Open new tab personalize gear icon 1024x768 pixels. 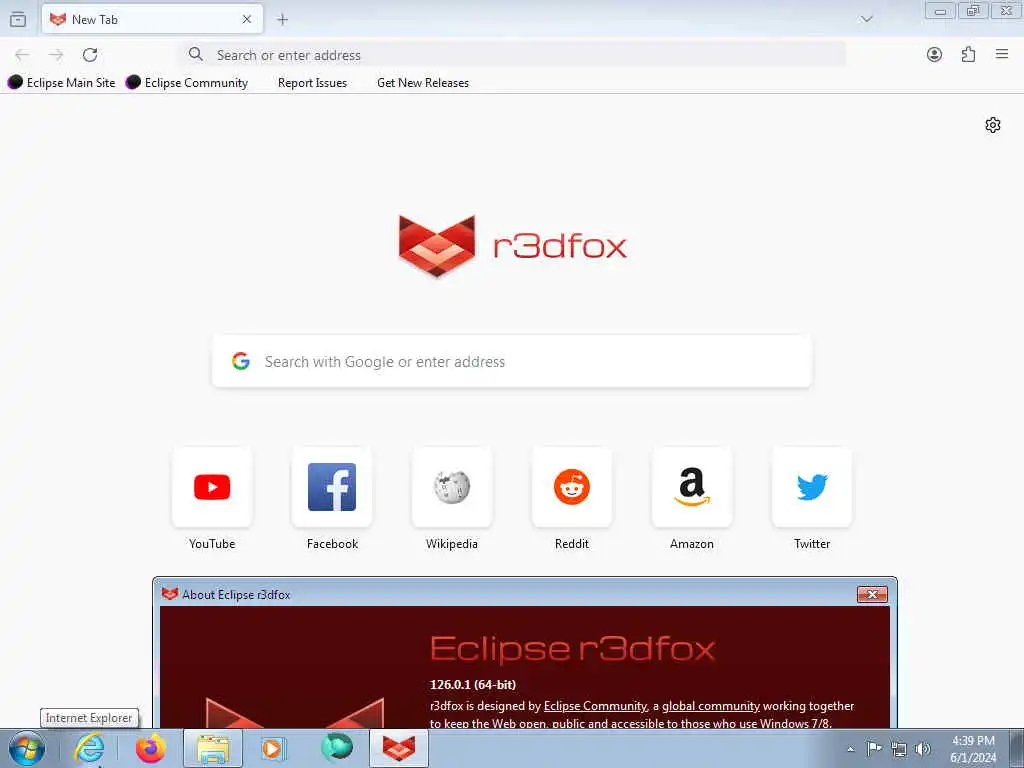coord(993,125)
